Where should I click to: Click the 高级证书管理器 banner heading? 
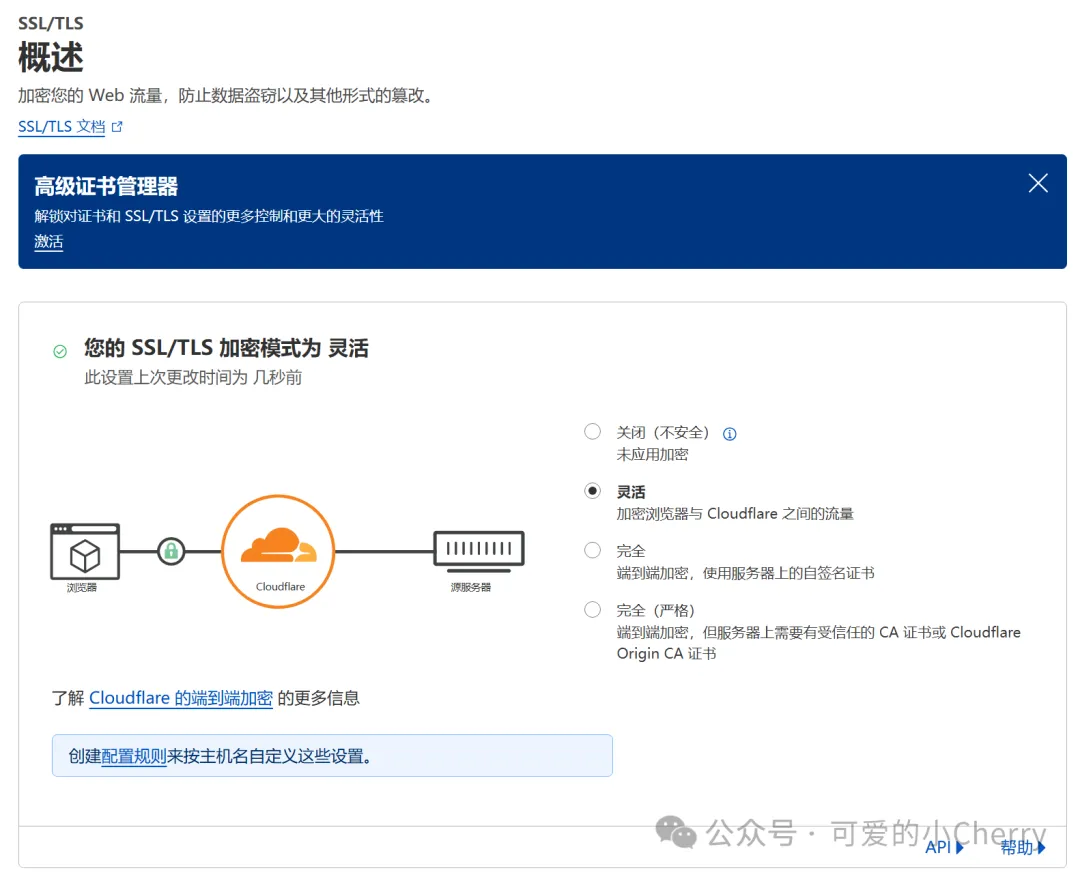tap(106, 186)
